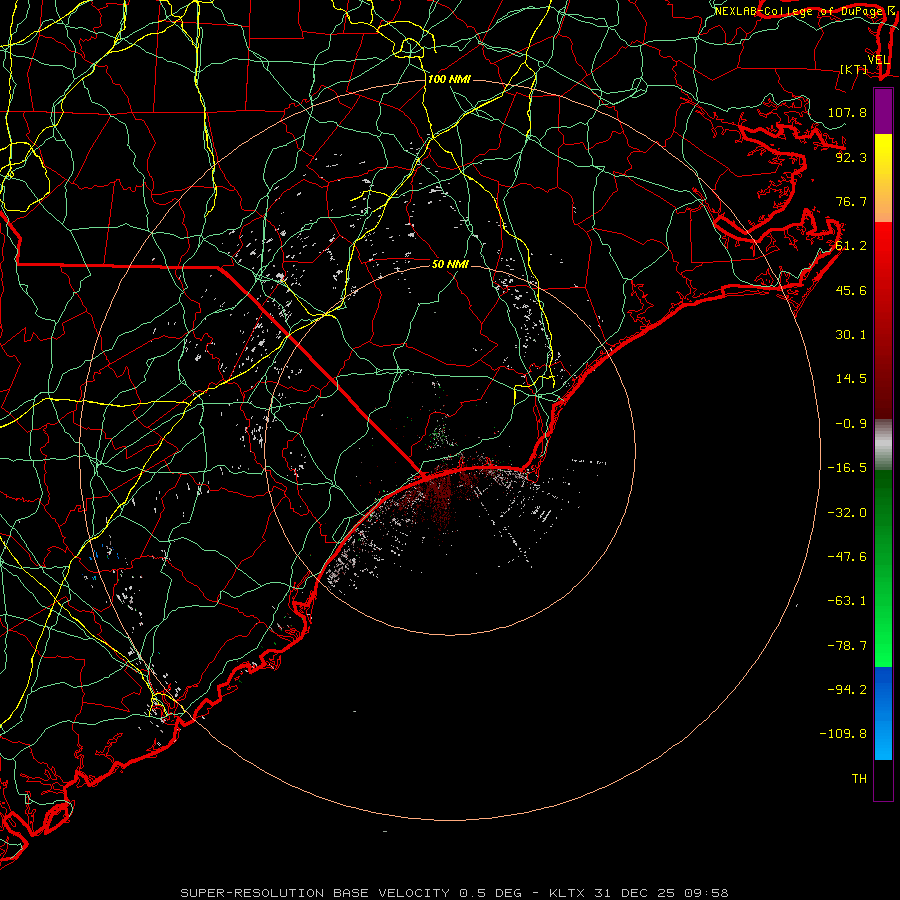The height and width of the screenshot is (900, 900).
Task: Click the -94.2 velocity scale value
Action: [847, 690]
